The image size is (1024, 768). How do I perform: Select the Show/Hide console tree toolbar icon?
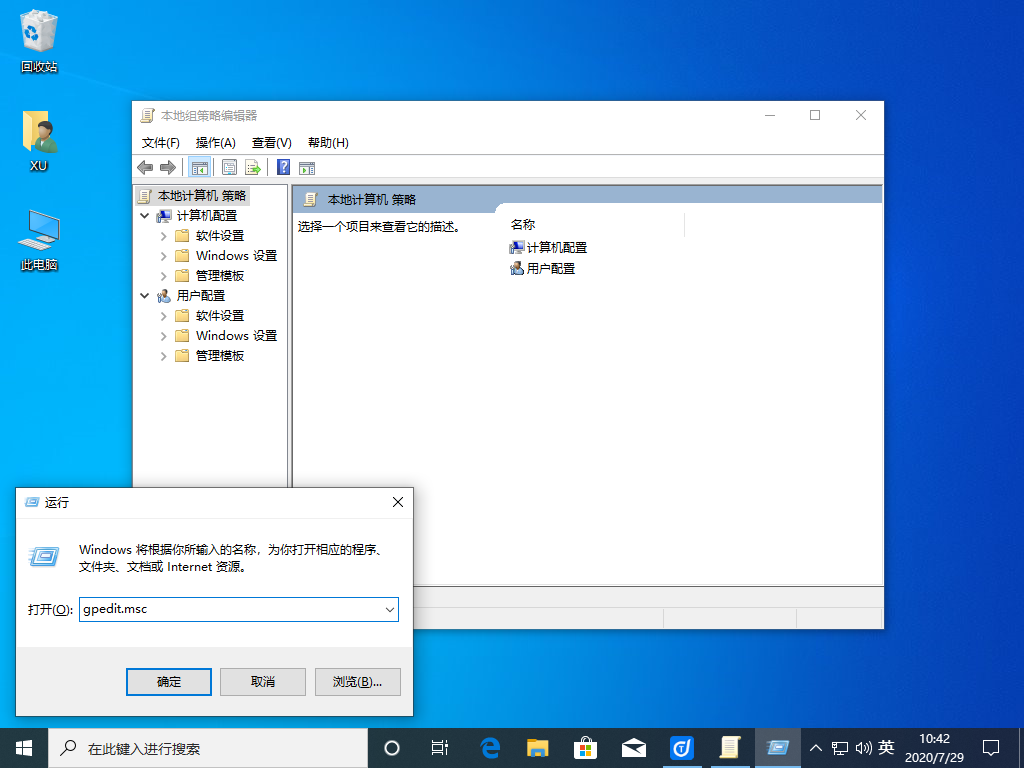pos(199,167)
